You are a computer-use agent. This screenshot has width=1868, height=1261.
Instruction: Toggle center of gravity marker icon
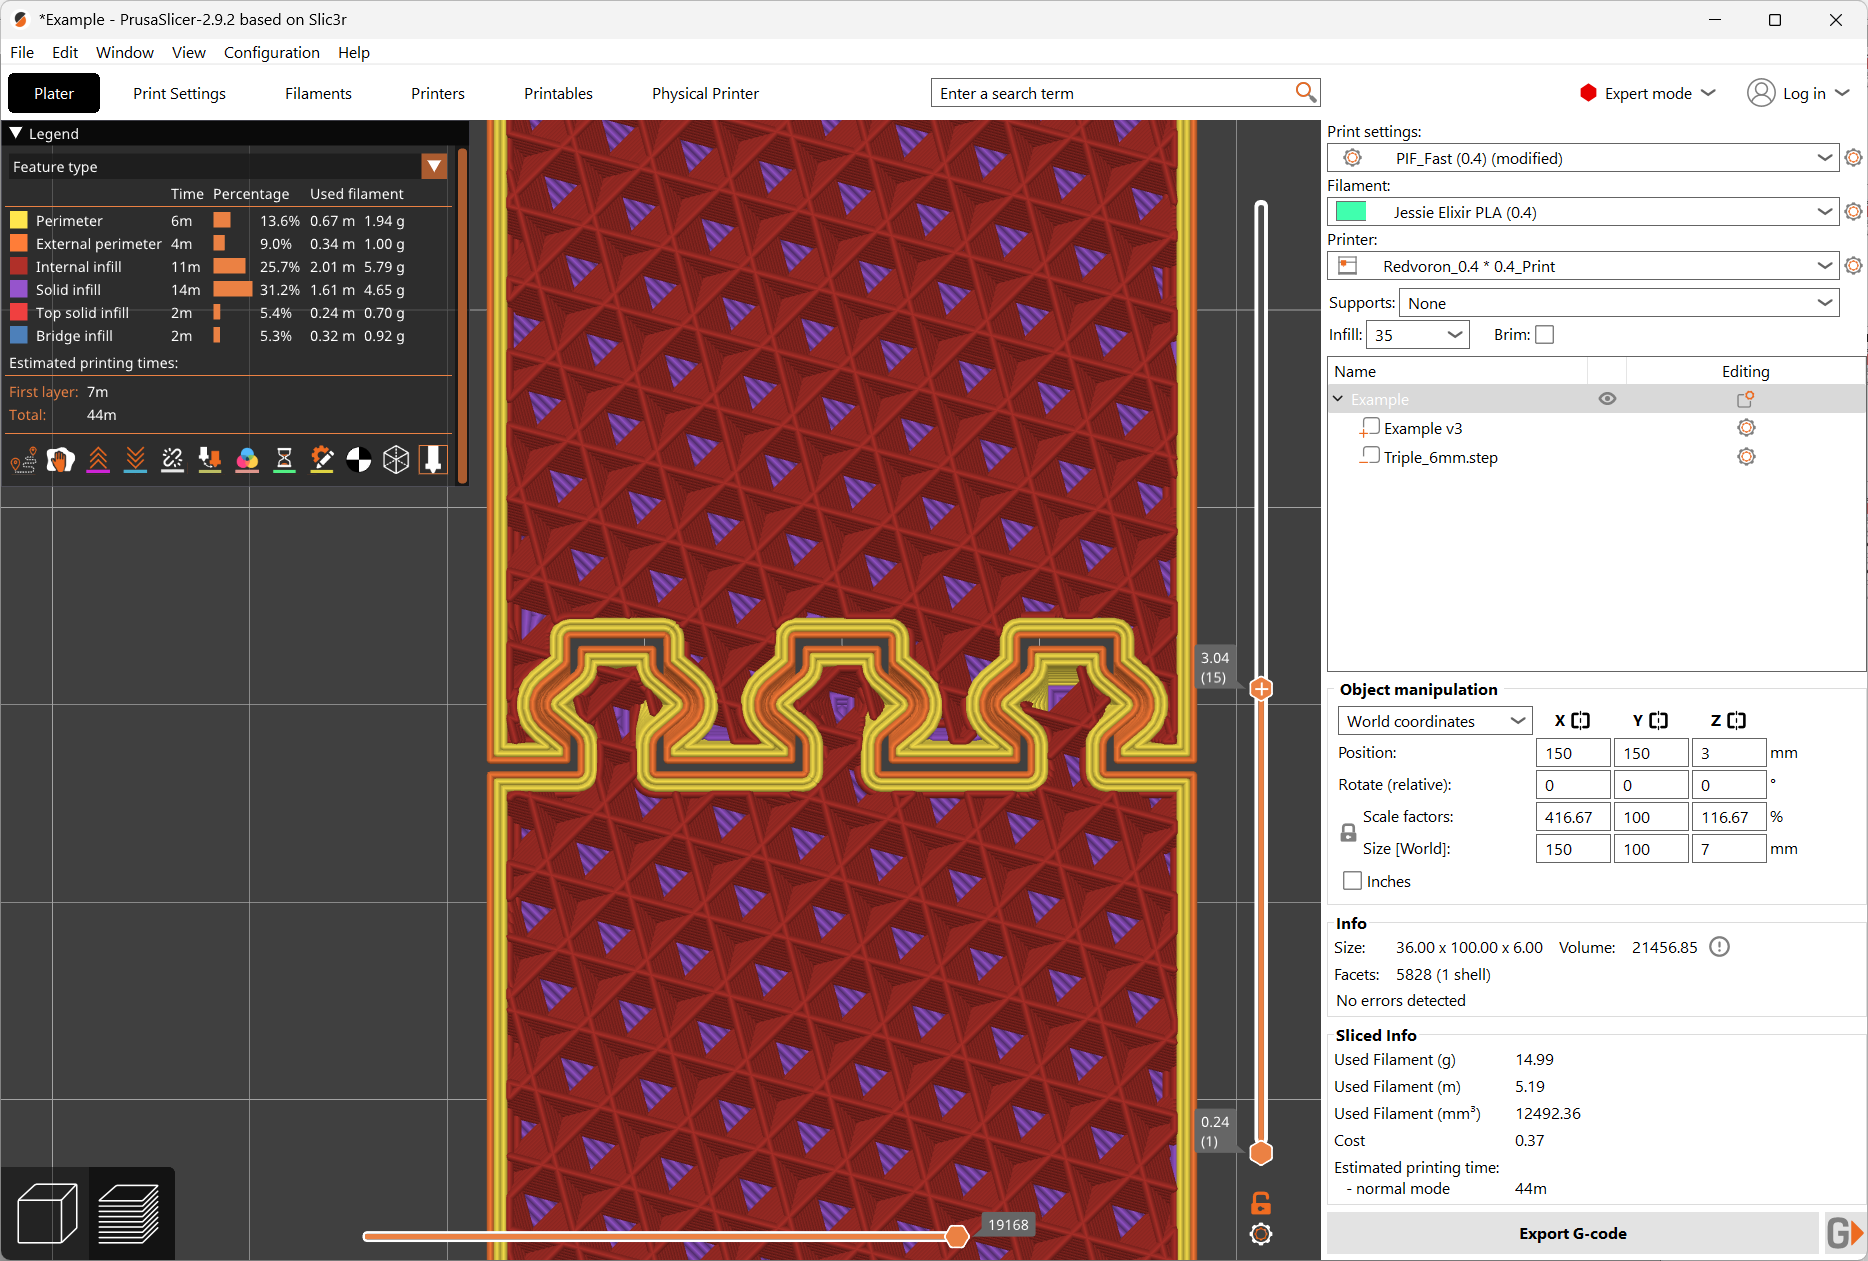click(359, 460)
